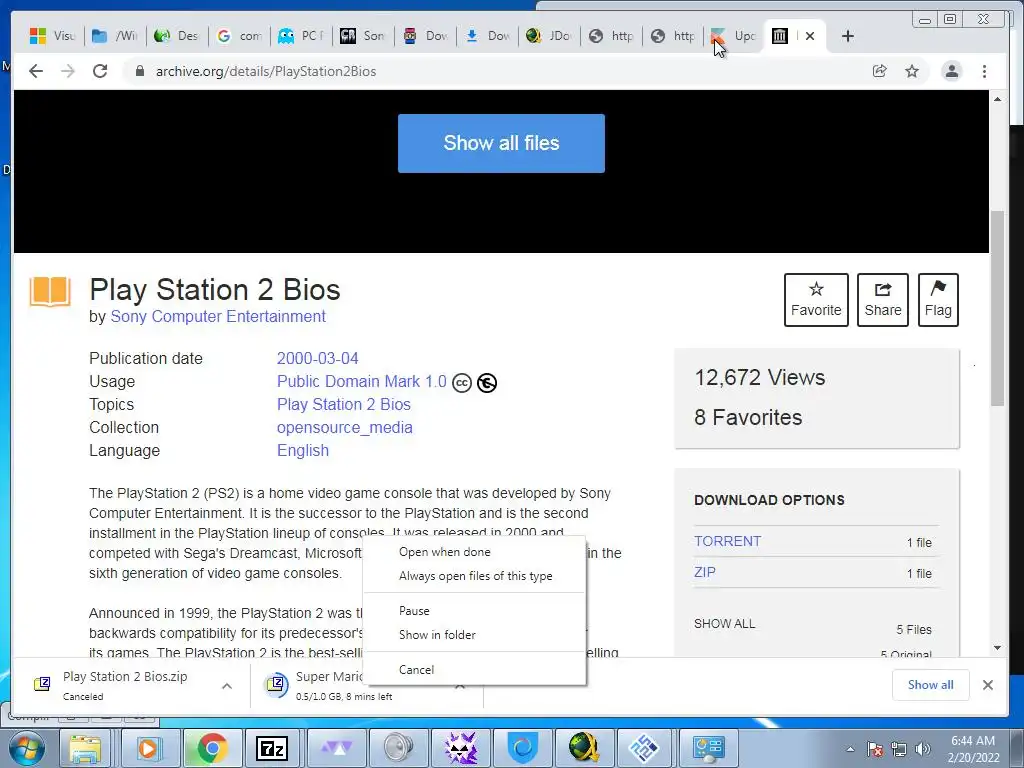Switch to the Google com tab
The width and height of the screenshot is (1024, 768).
[239, 36]
